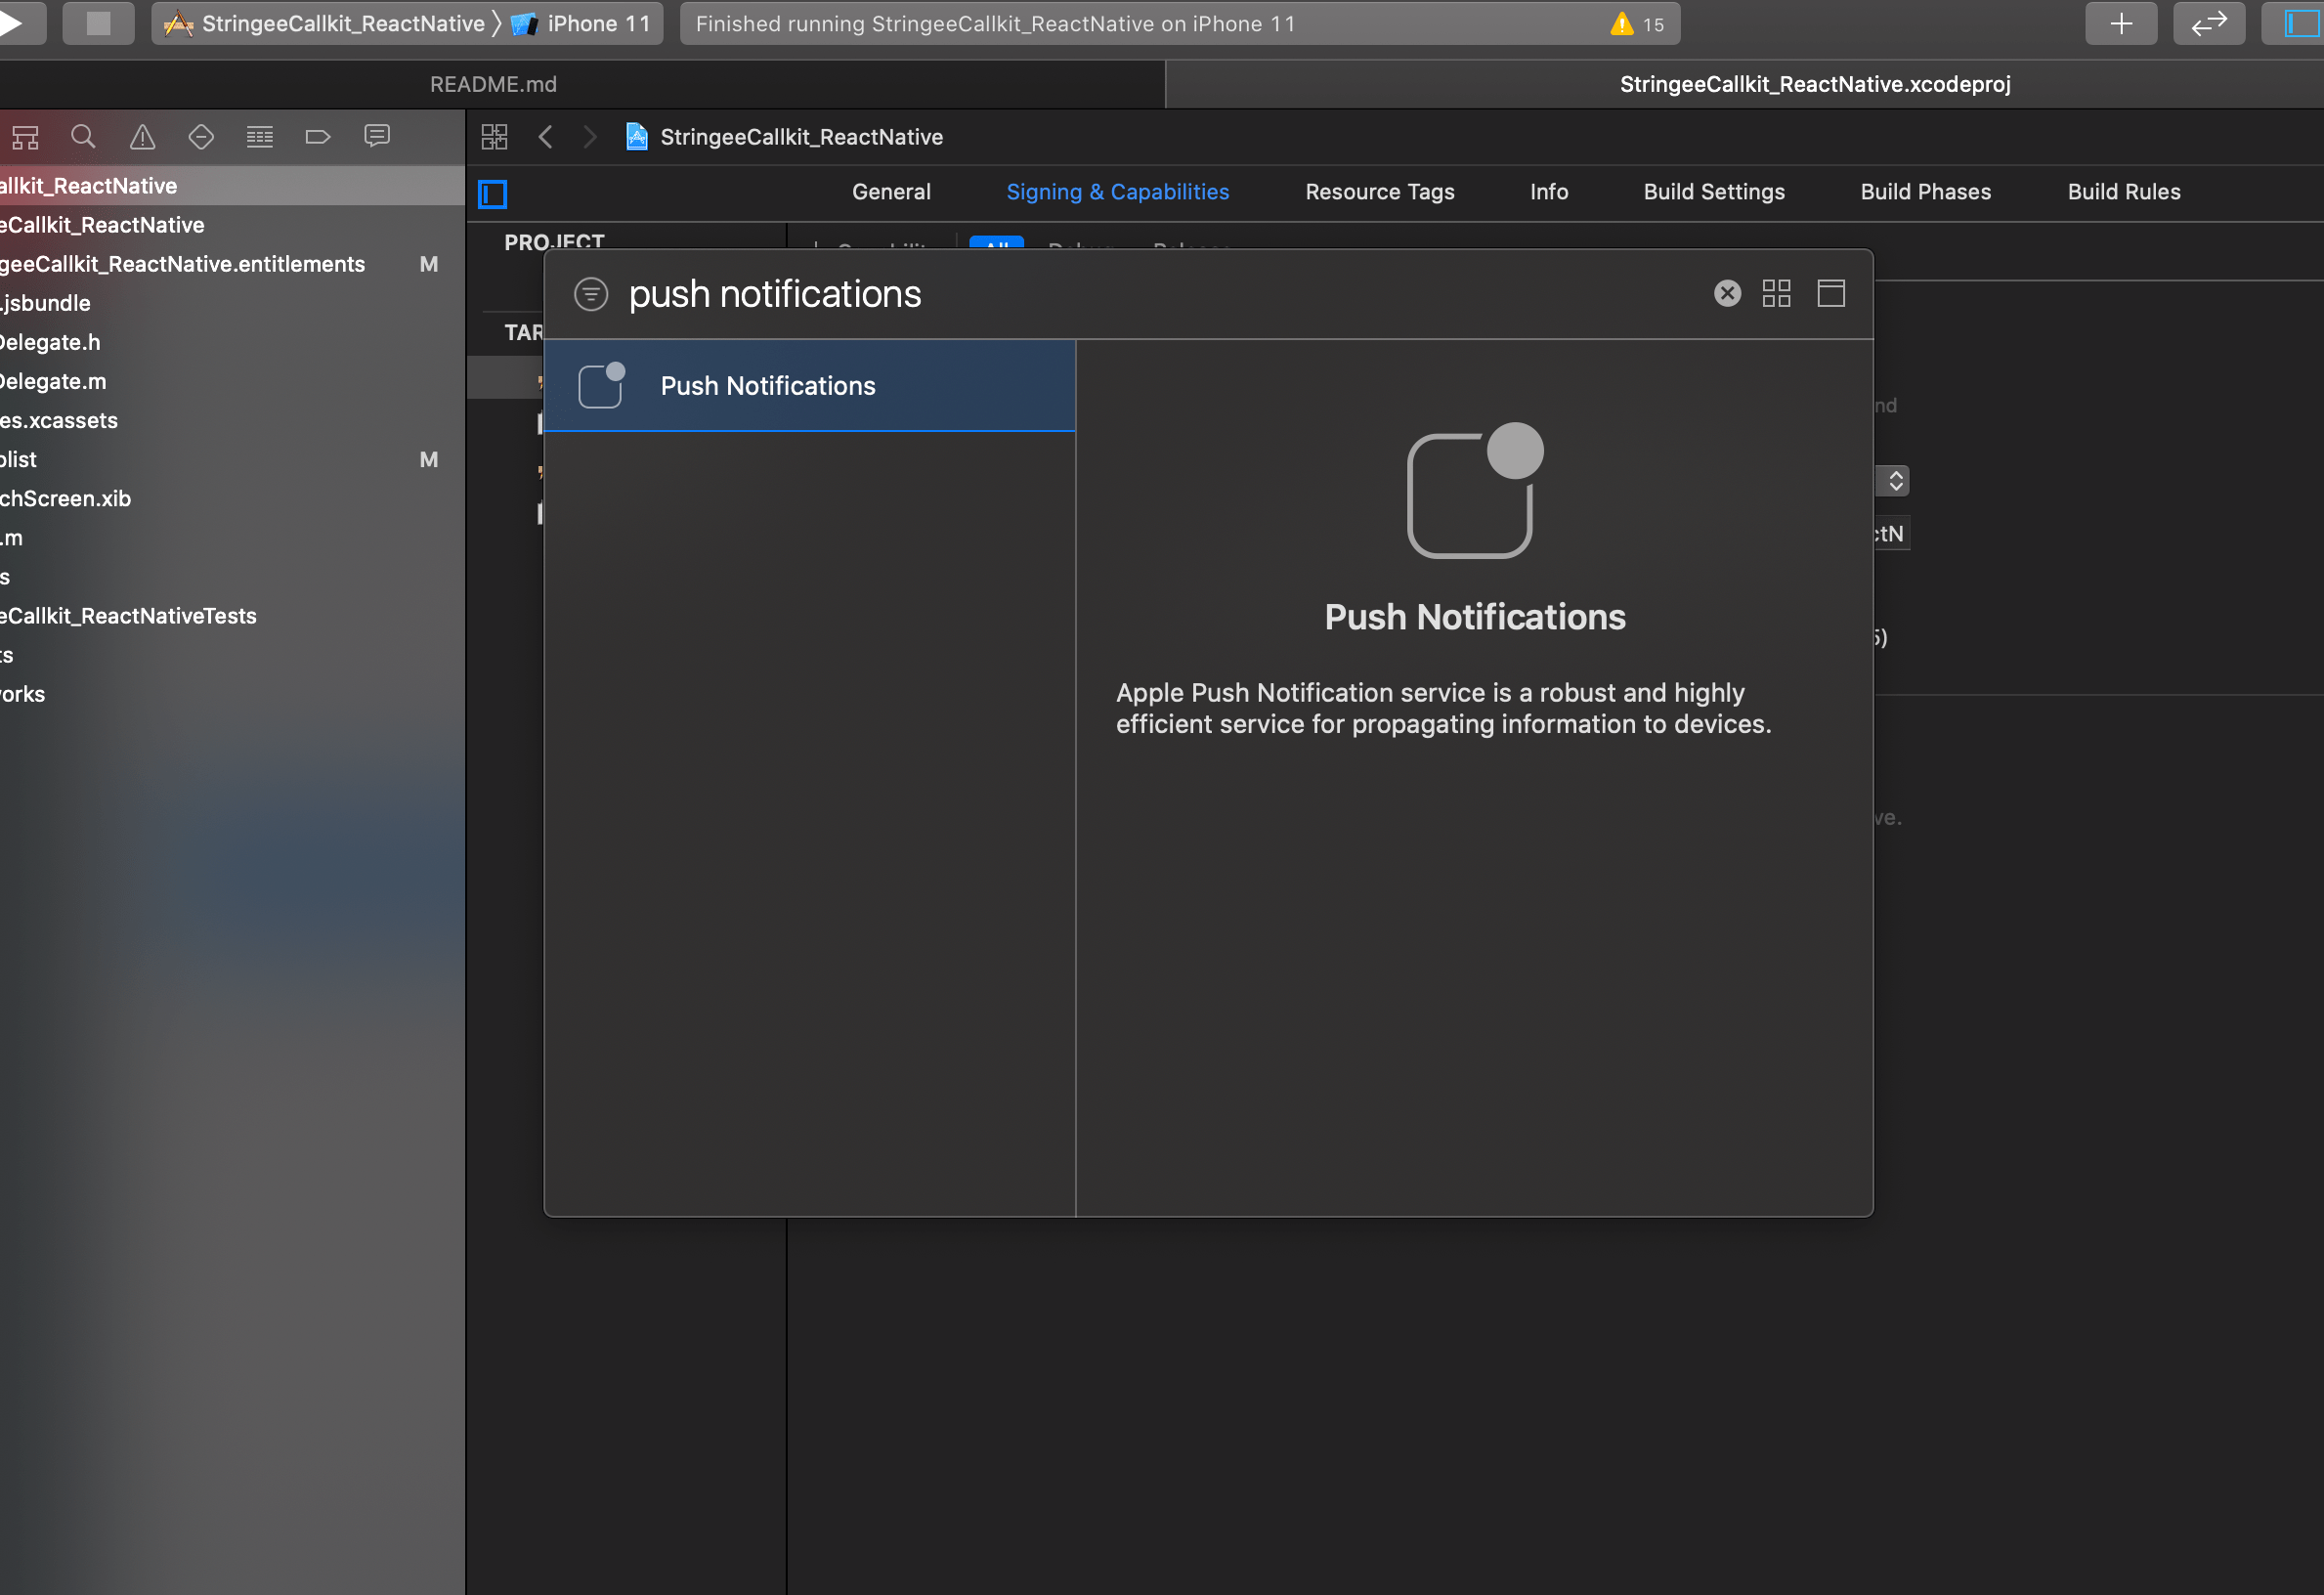
Task: Select the ReactNativeTests group
Action: (x=232, y=616)
